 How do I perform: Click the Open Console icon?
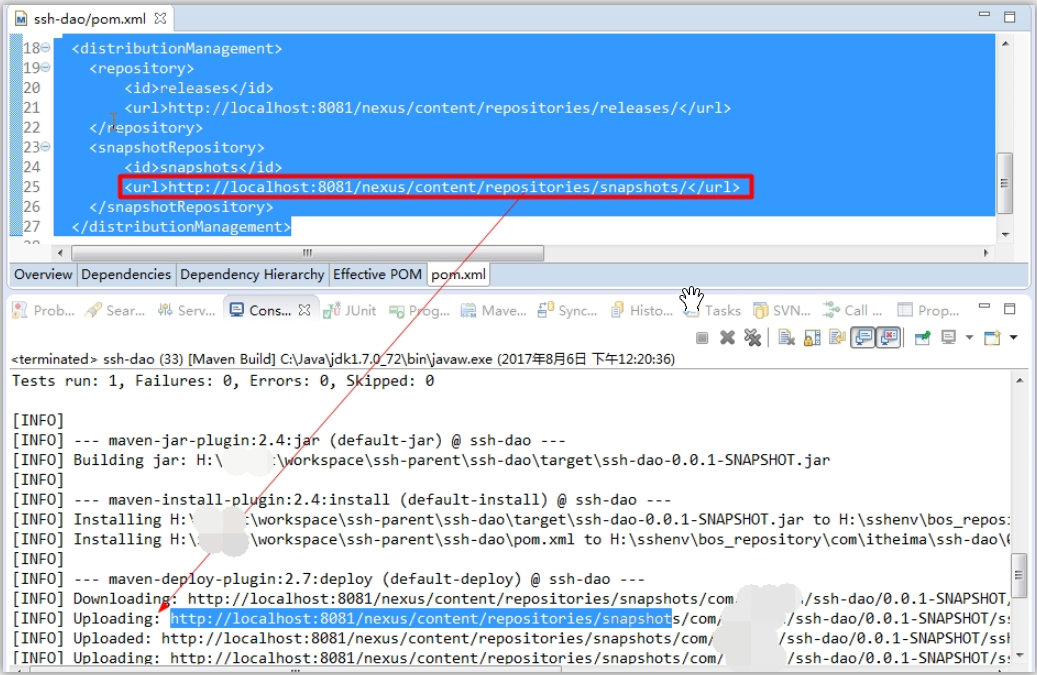992,338
